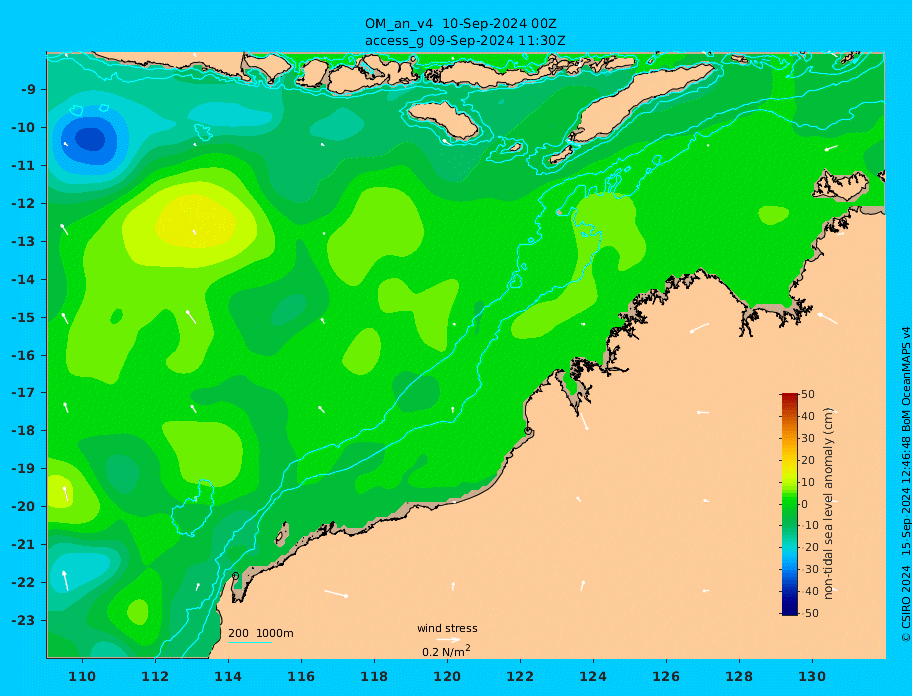The image size is (912, 696).
Task: Click the "0.2 N/m2" wind stress scale value
Action: [x=446, y=651]
